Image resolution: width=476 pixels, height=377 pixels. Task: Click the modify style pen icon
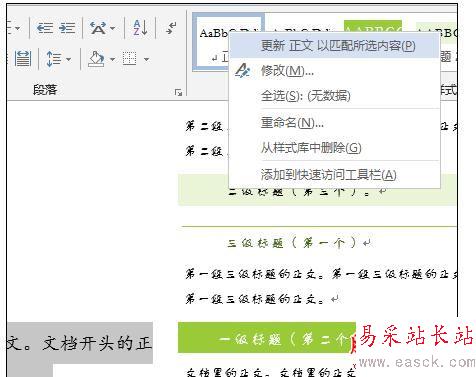(243, 71)
